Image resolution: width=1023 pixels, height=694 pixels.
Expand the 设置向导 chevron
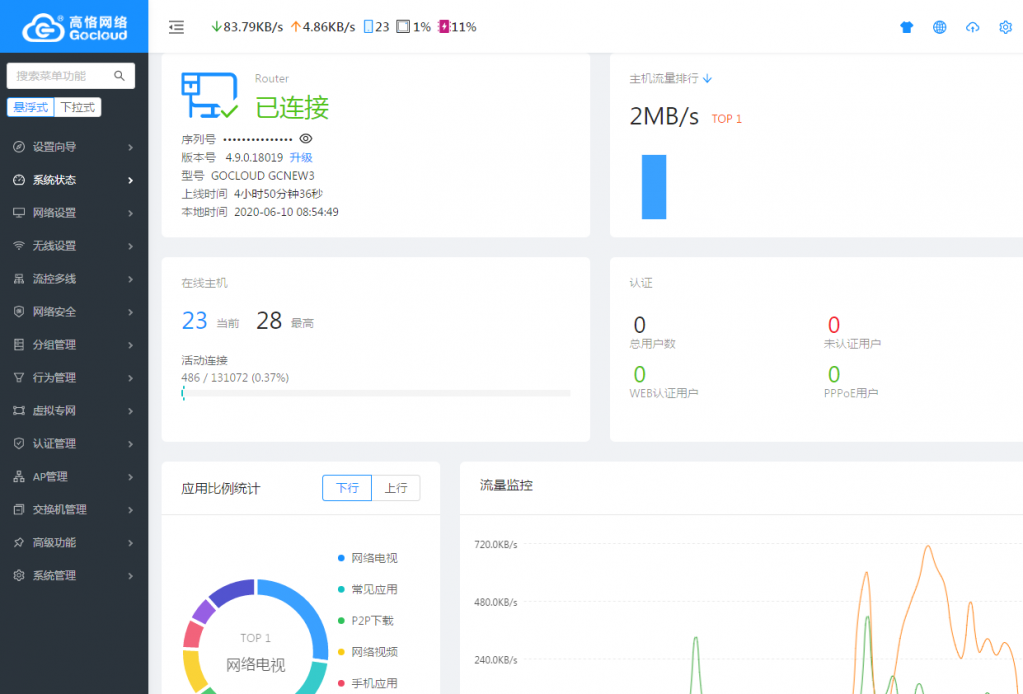(x=130, y=147)
